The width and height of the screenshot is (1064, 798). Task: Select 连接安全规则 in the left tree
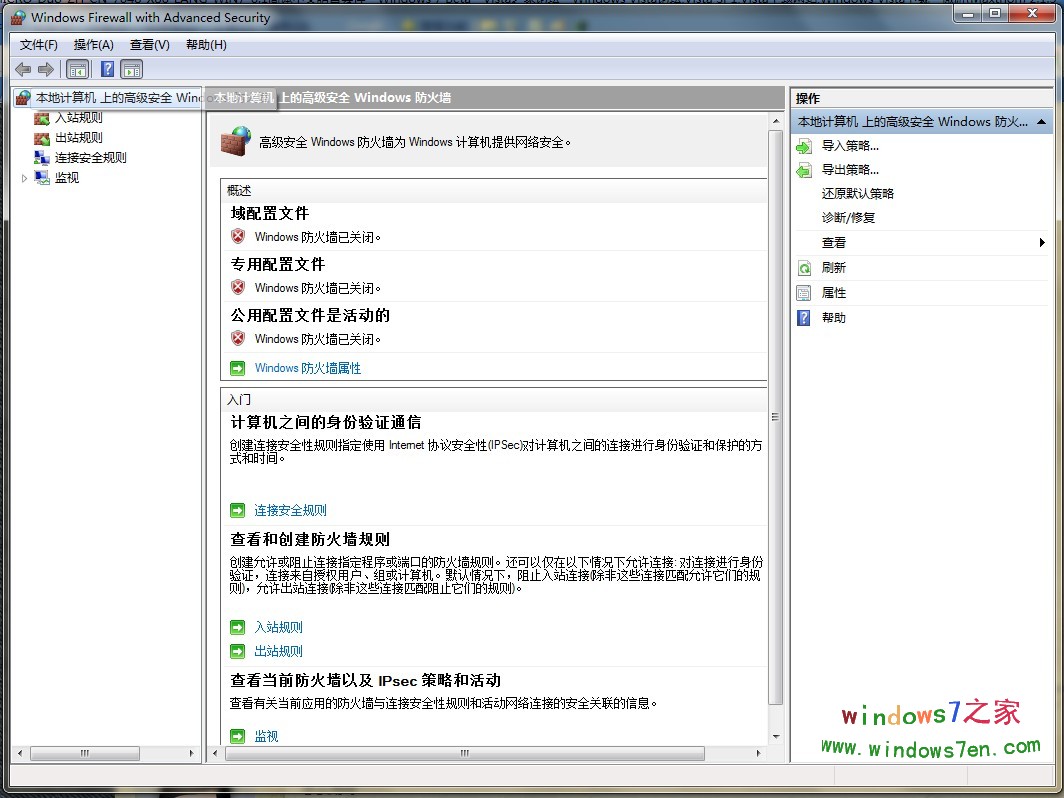click(x=90, y=158)
